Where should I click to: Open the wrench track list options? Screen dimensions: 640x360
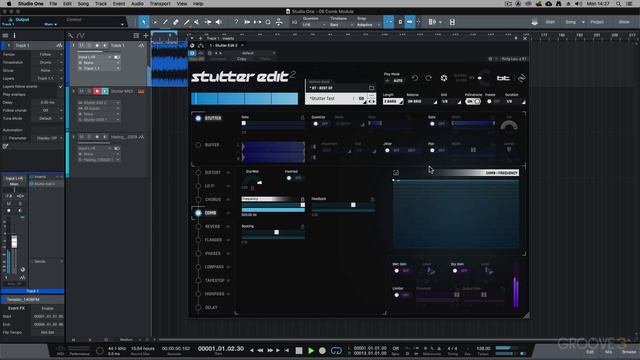(70, 36)
